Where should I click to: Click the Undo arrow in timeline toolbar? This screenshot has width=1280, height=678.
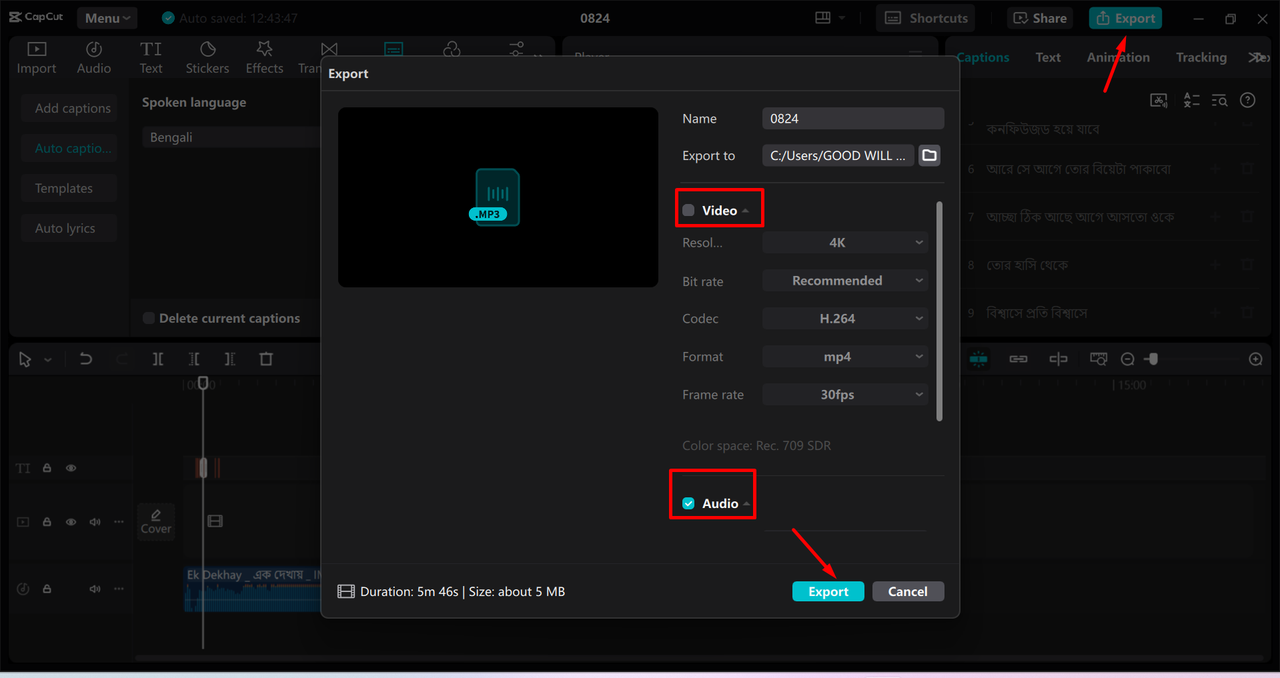(x=86, y=359)
